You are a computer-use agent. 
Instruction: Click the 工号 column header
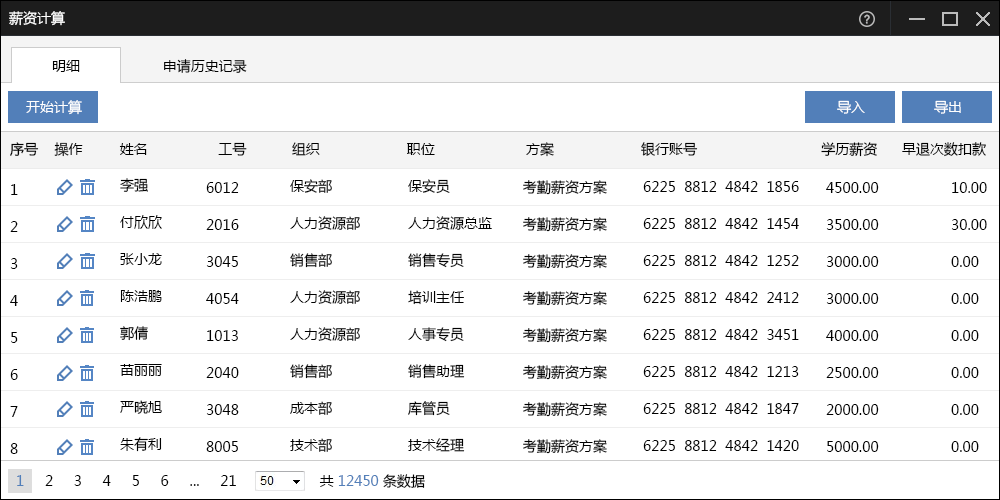[232, 149]
